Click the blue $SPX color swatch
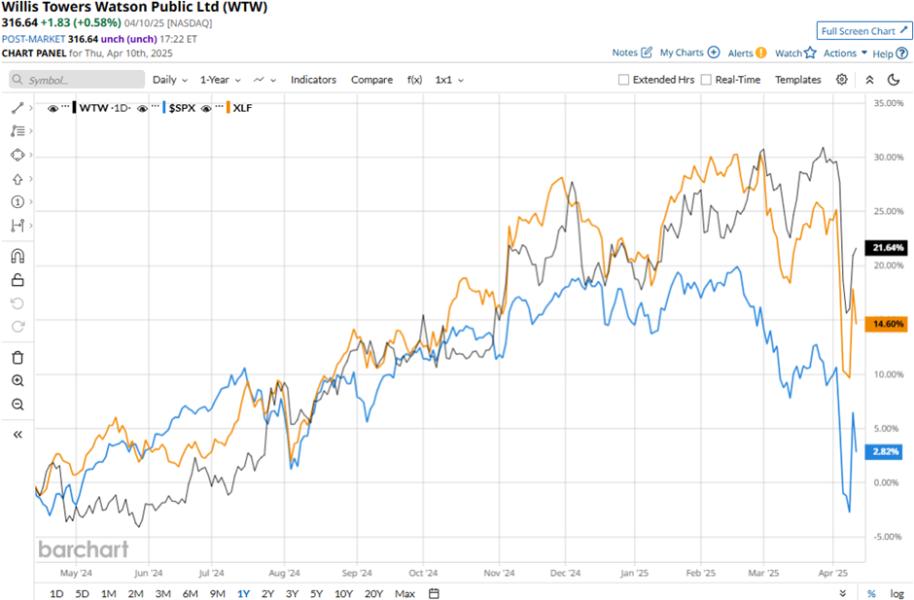 click(164, 108)
